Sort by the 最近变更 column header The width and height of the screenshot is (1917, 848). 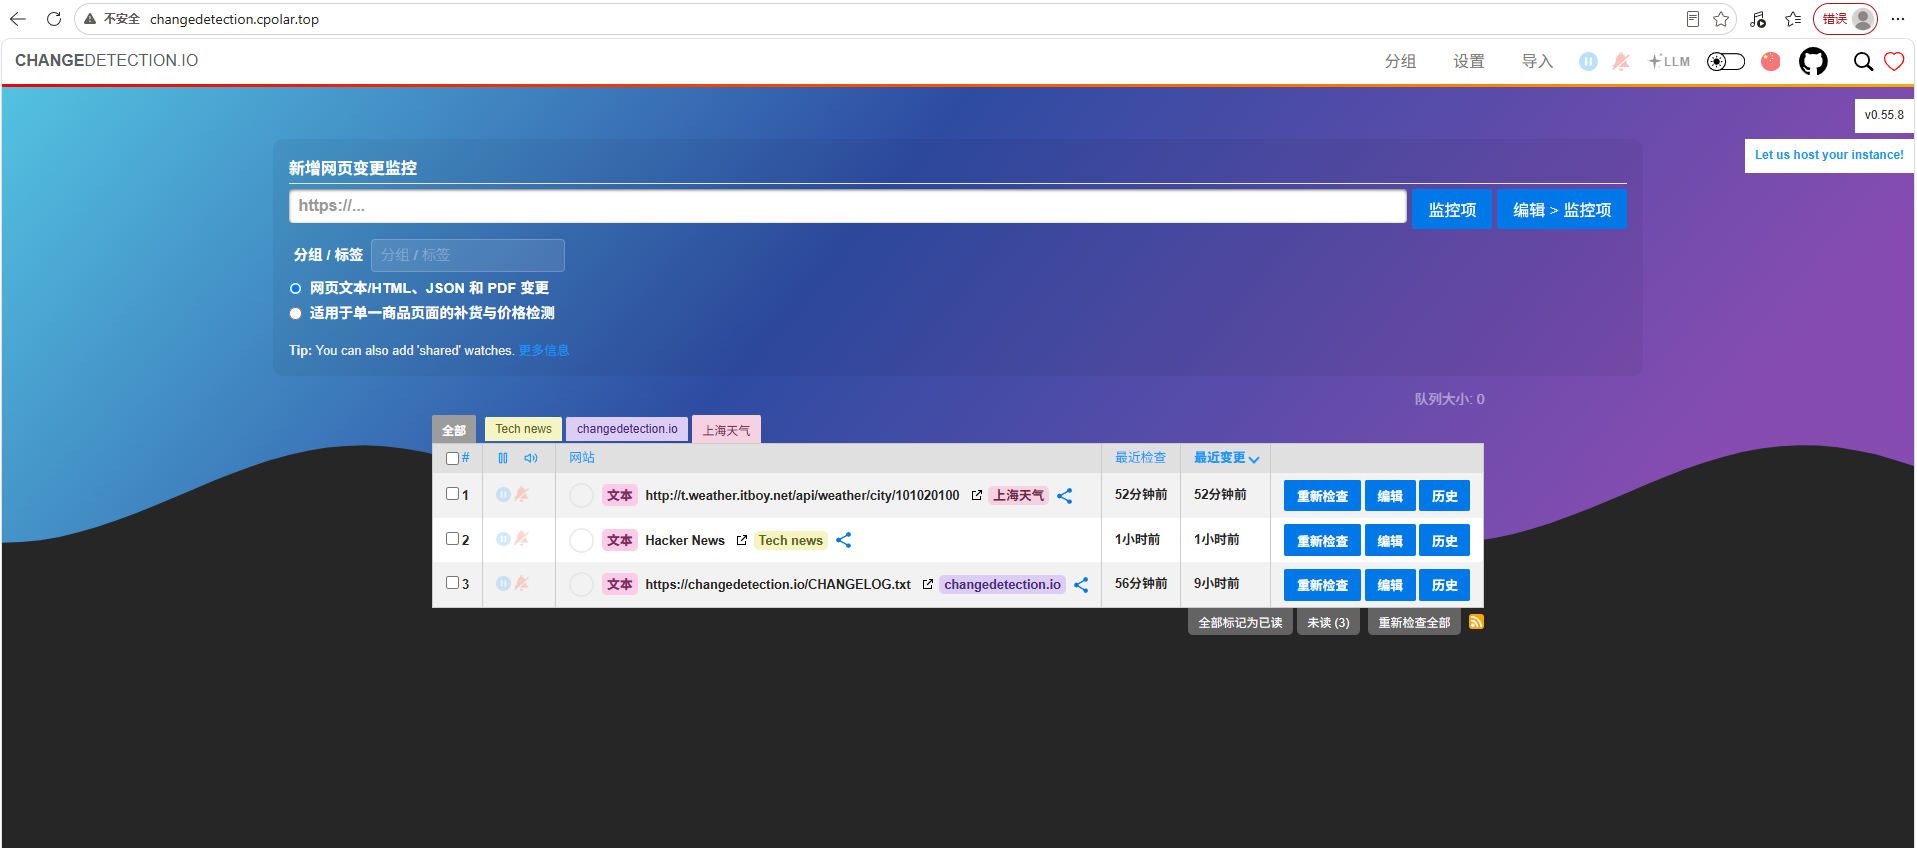click(1226, 458)
